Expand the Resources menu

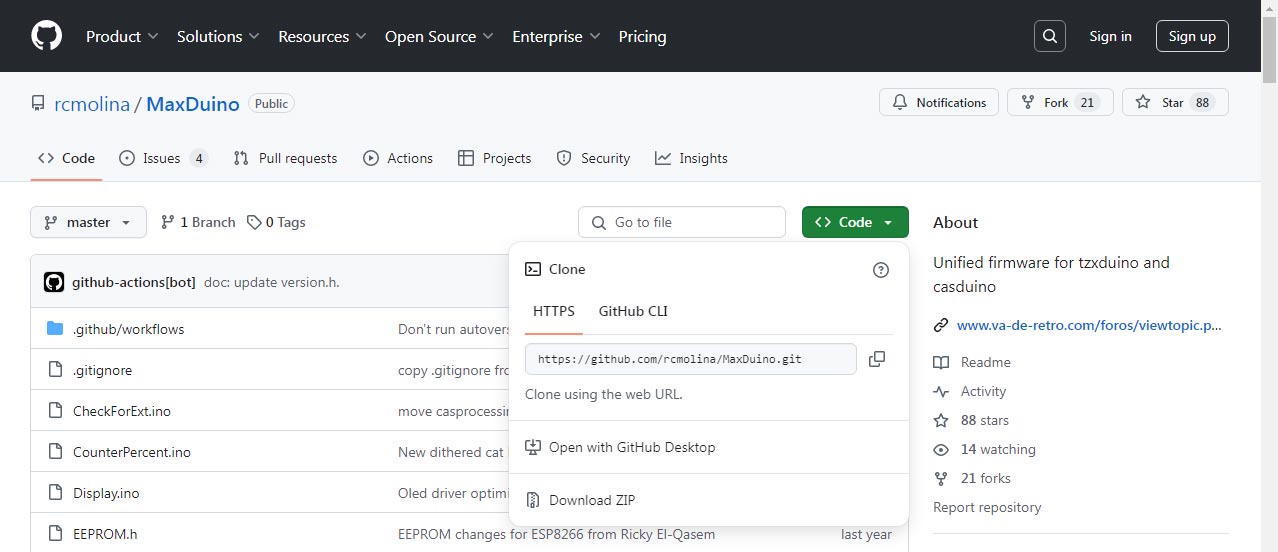pos(322,36)
